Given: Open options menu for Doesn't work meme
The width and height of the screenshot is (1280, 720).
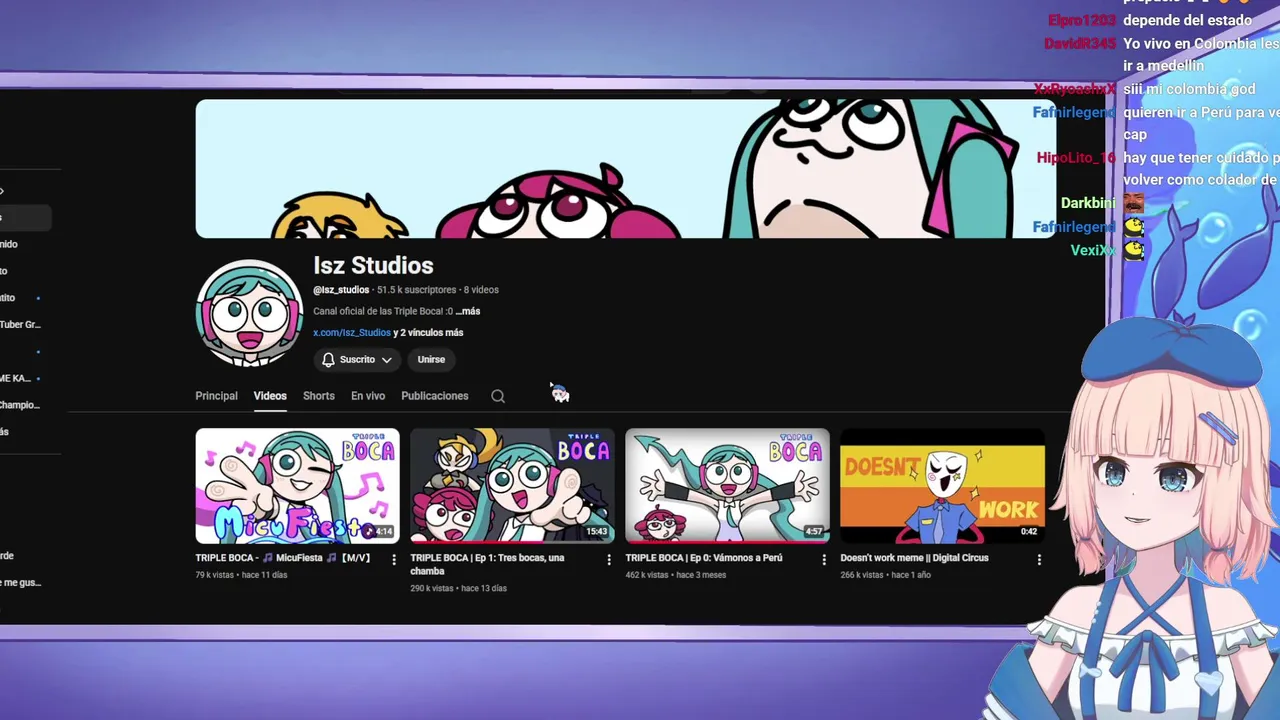Looking at the screenshot, I should coord(1039,560).
